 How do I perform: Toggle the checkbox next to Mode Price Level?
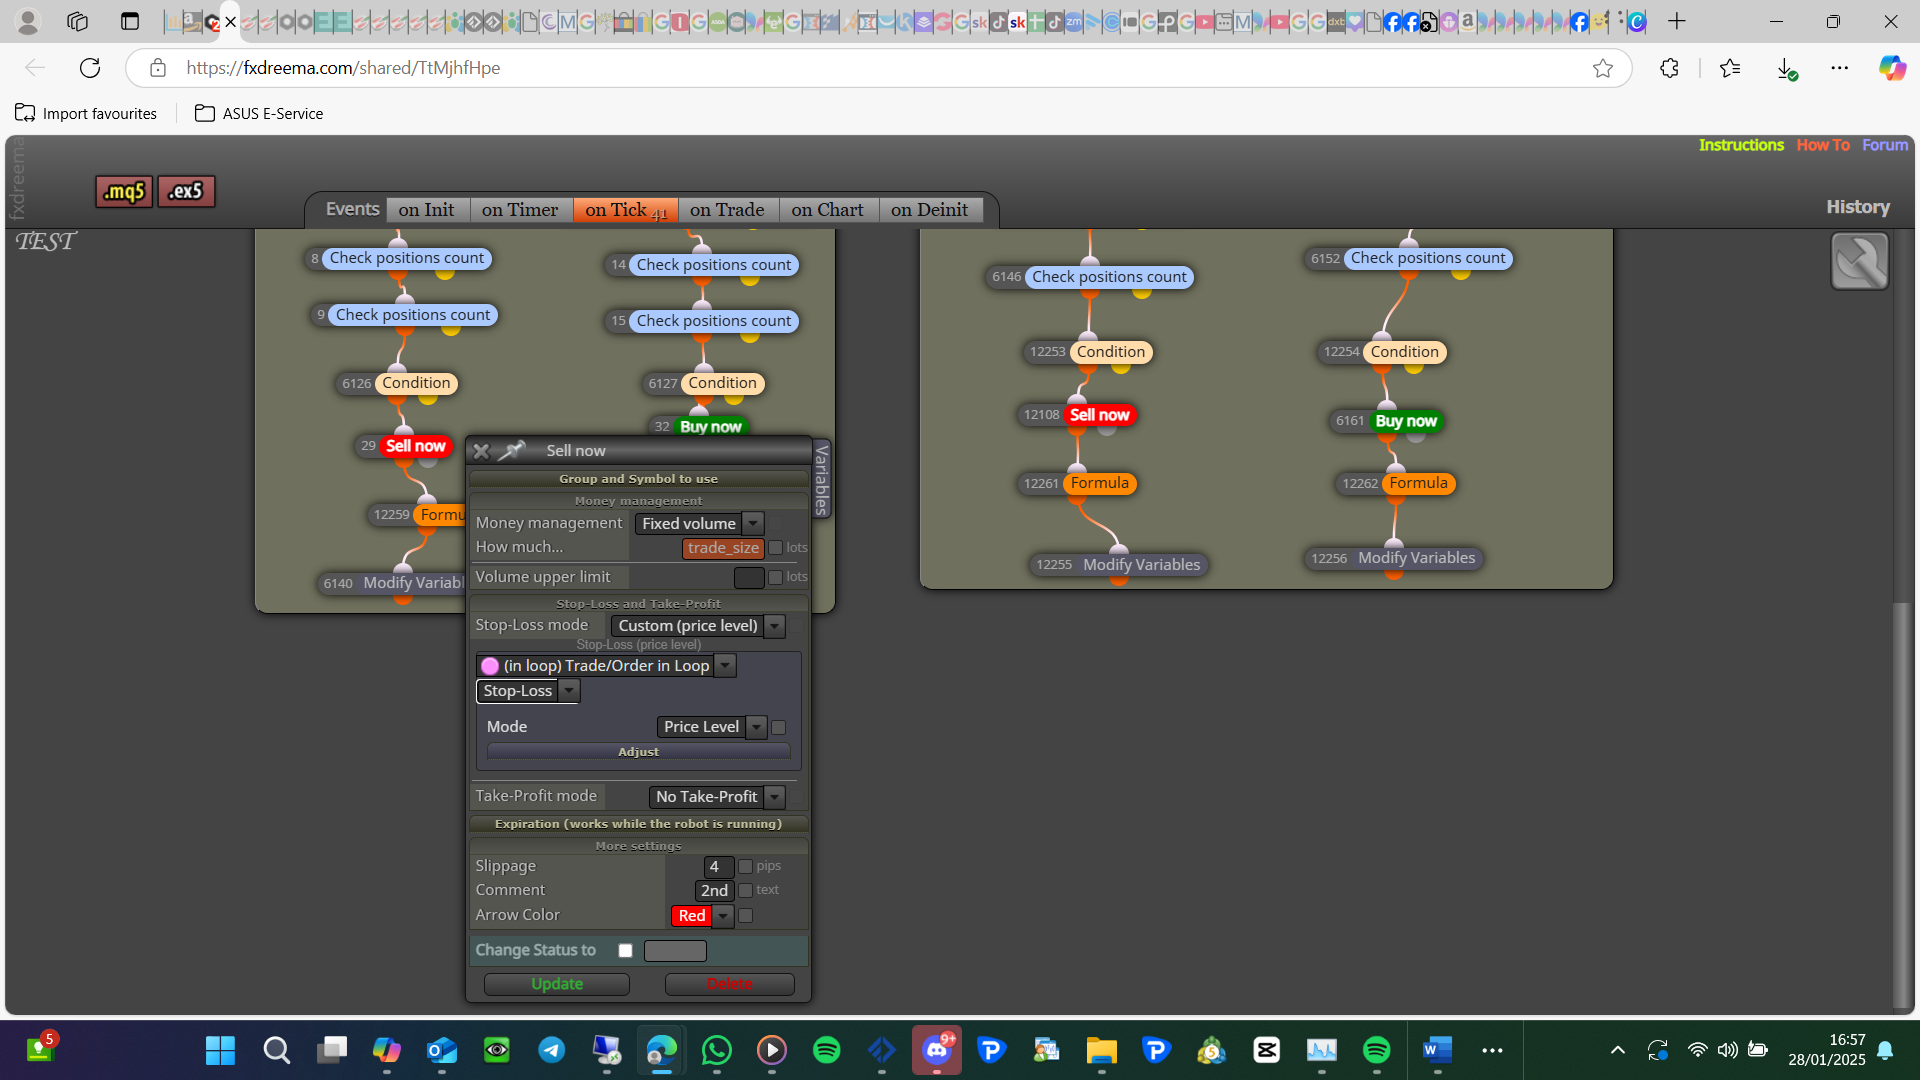pos(779,727)
